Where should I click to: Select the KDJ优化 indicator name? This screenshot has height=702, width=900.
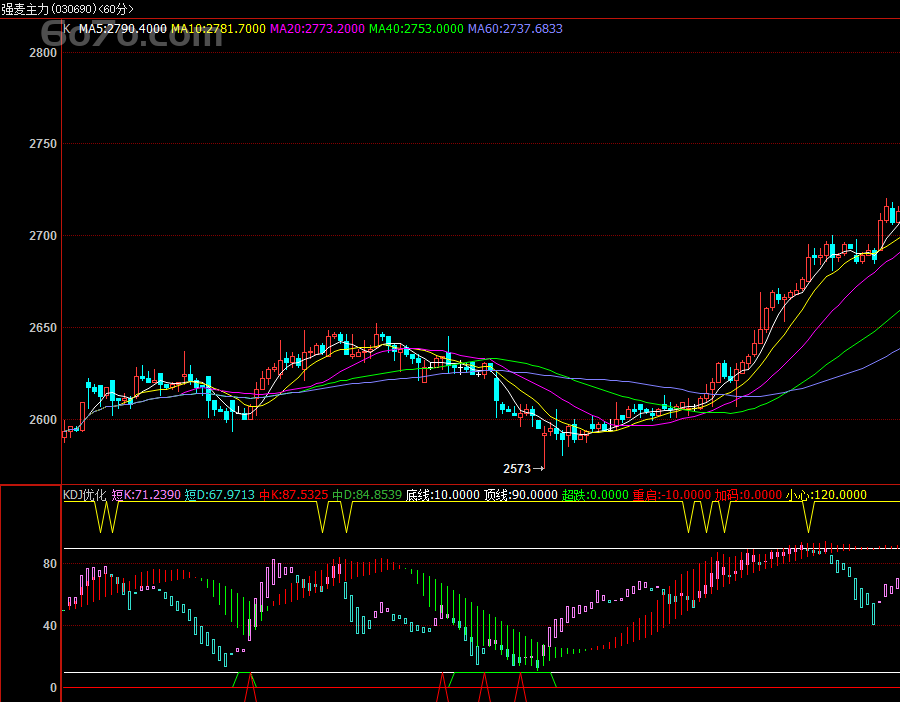pyautogui.click(x=85, y=495)
